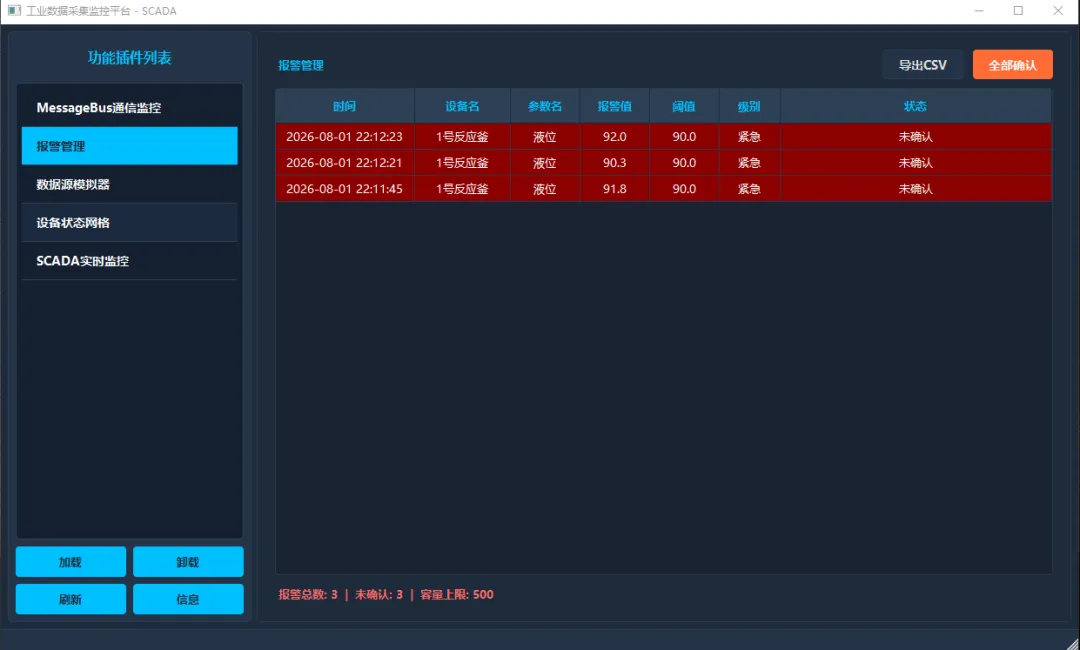
Task: Click alarm value 92.0 cell
Action: coord(614,136)
